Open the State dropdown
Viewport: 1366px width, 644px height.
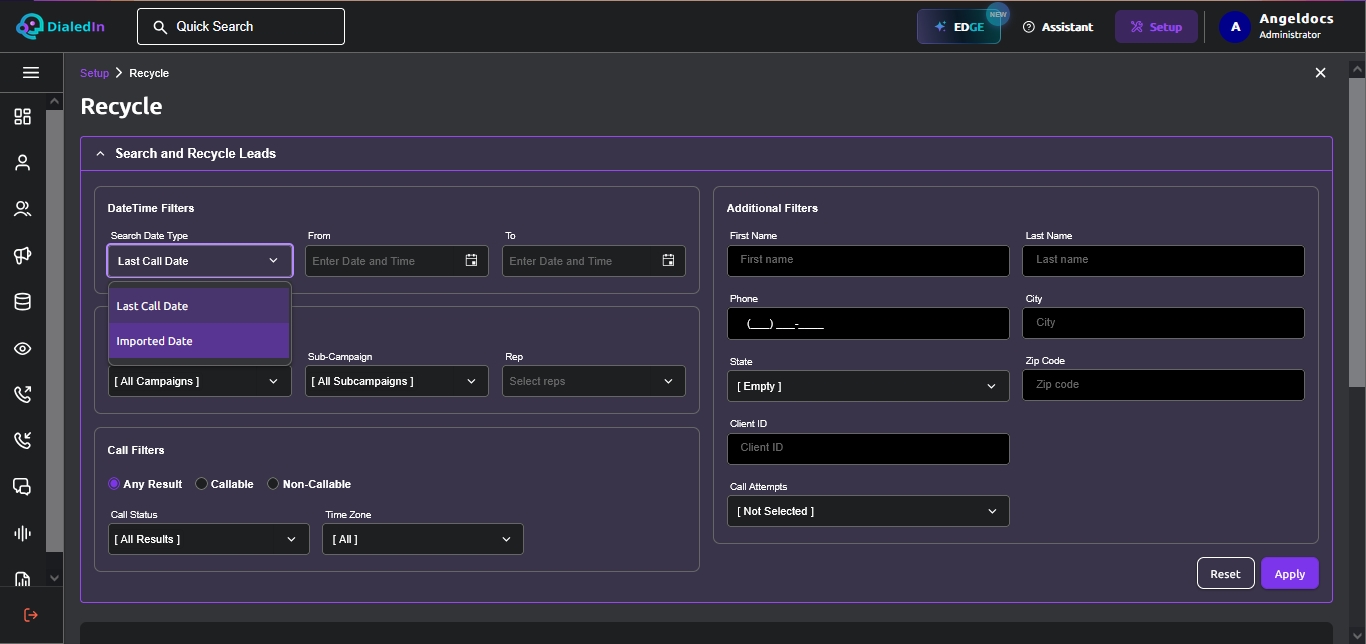(x=868, y=386)
